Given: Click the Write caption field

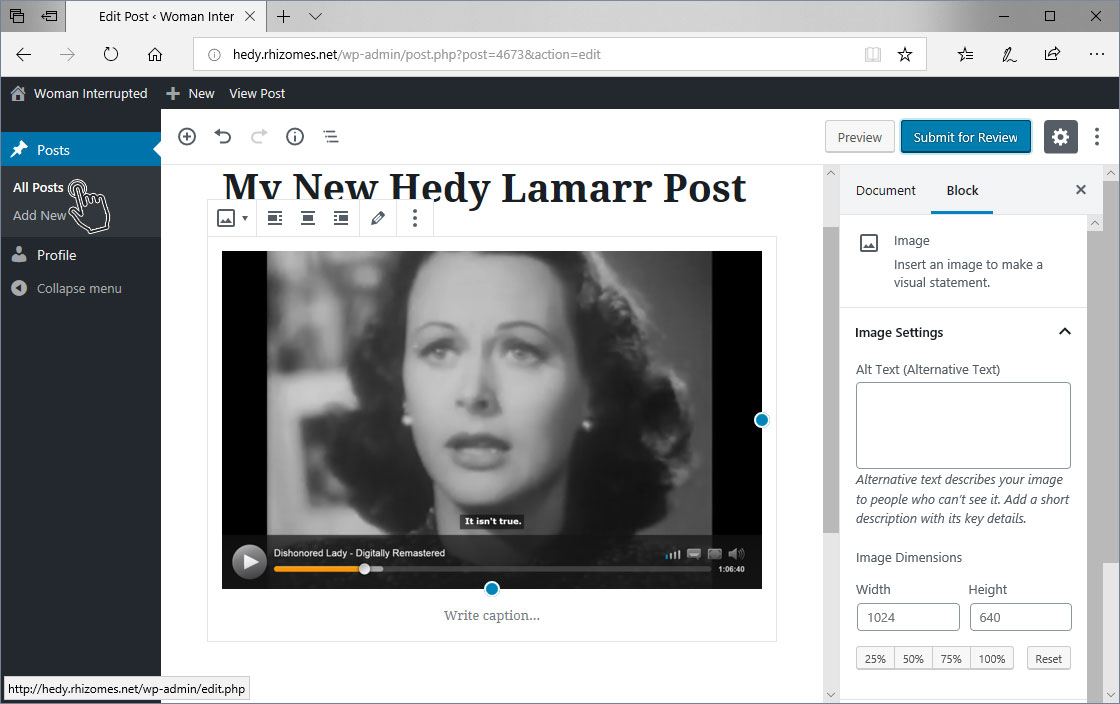Looking at the screenshot, I should pos(491,615).
